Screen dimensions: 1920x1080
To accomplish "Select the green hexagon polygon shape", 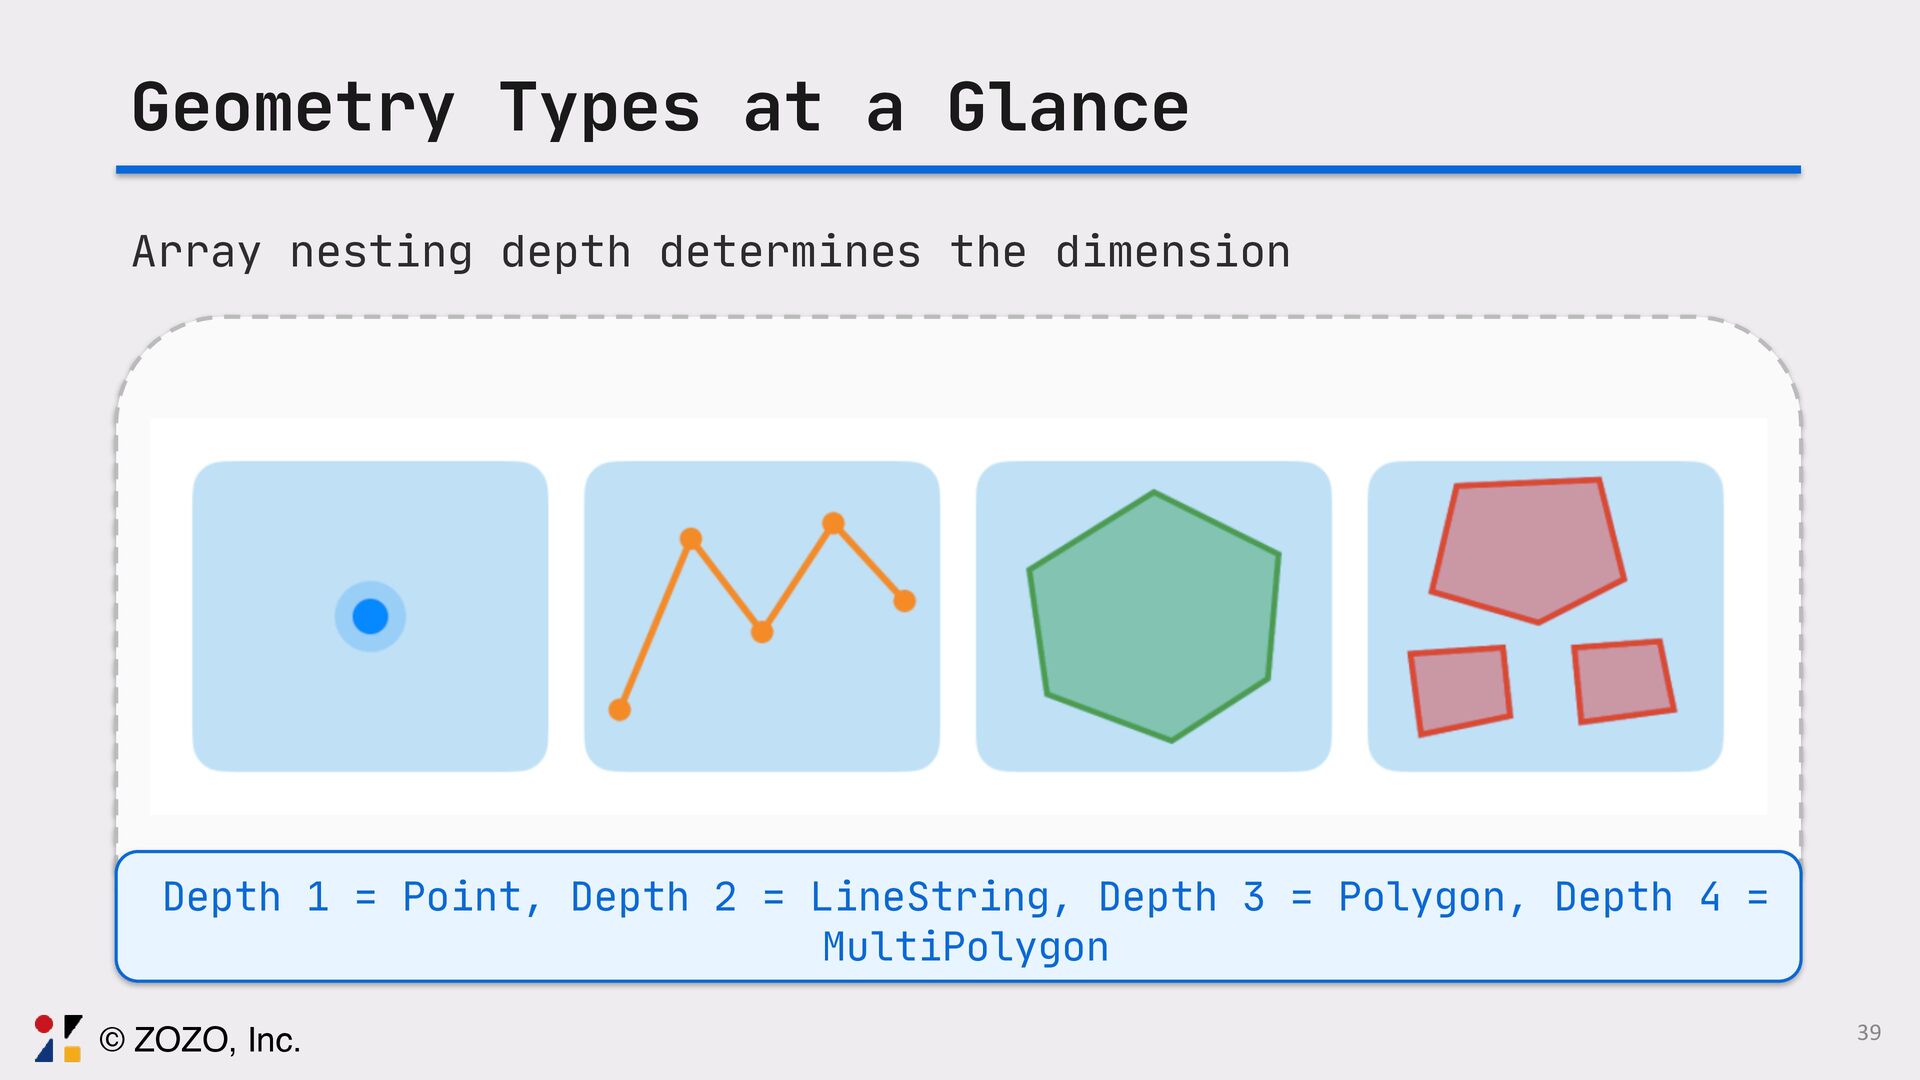I will [x=1154, y=616].
